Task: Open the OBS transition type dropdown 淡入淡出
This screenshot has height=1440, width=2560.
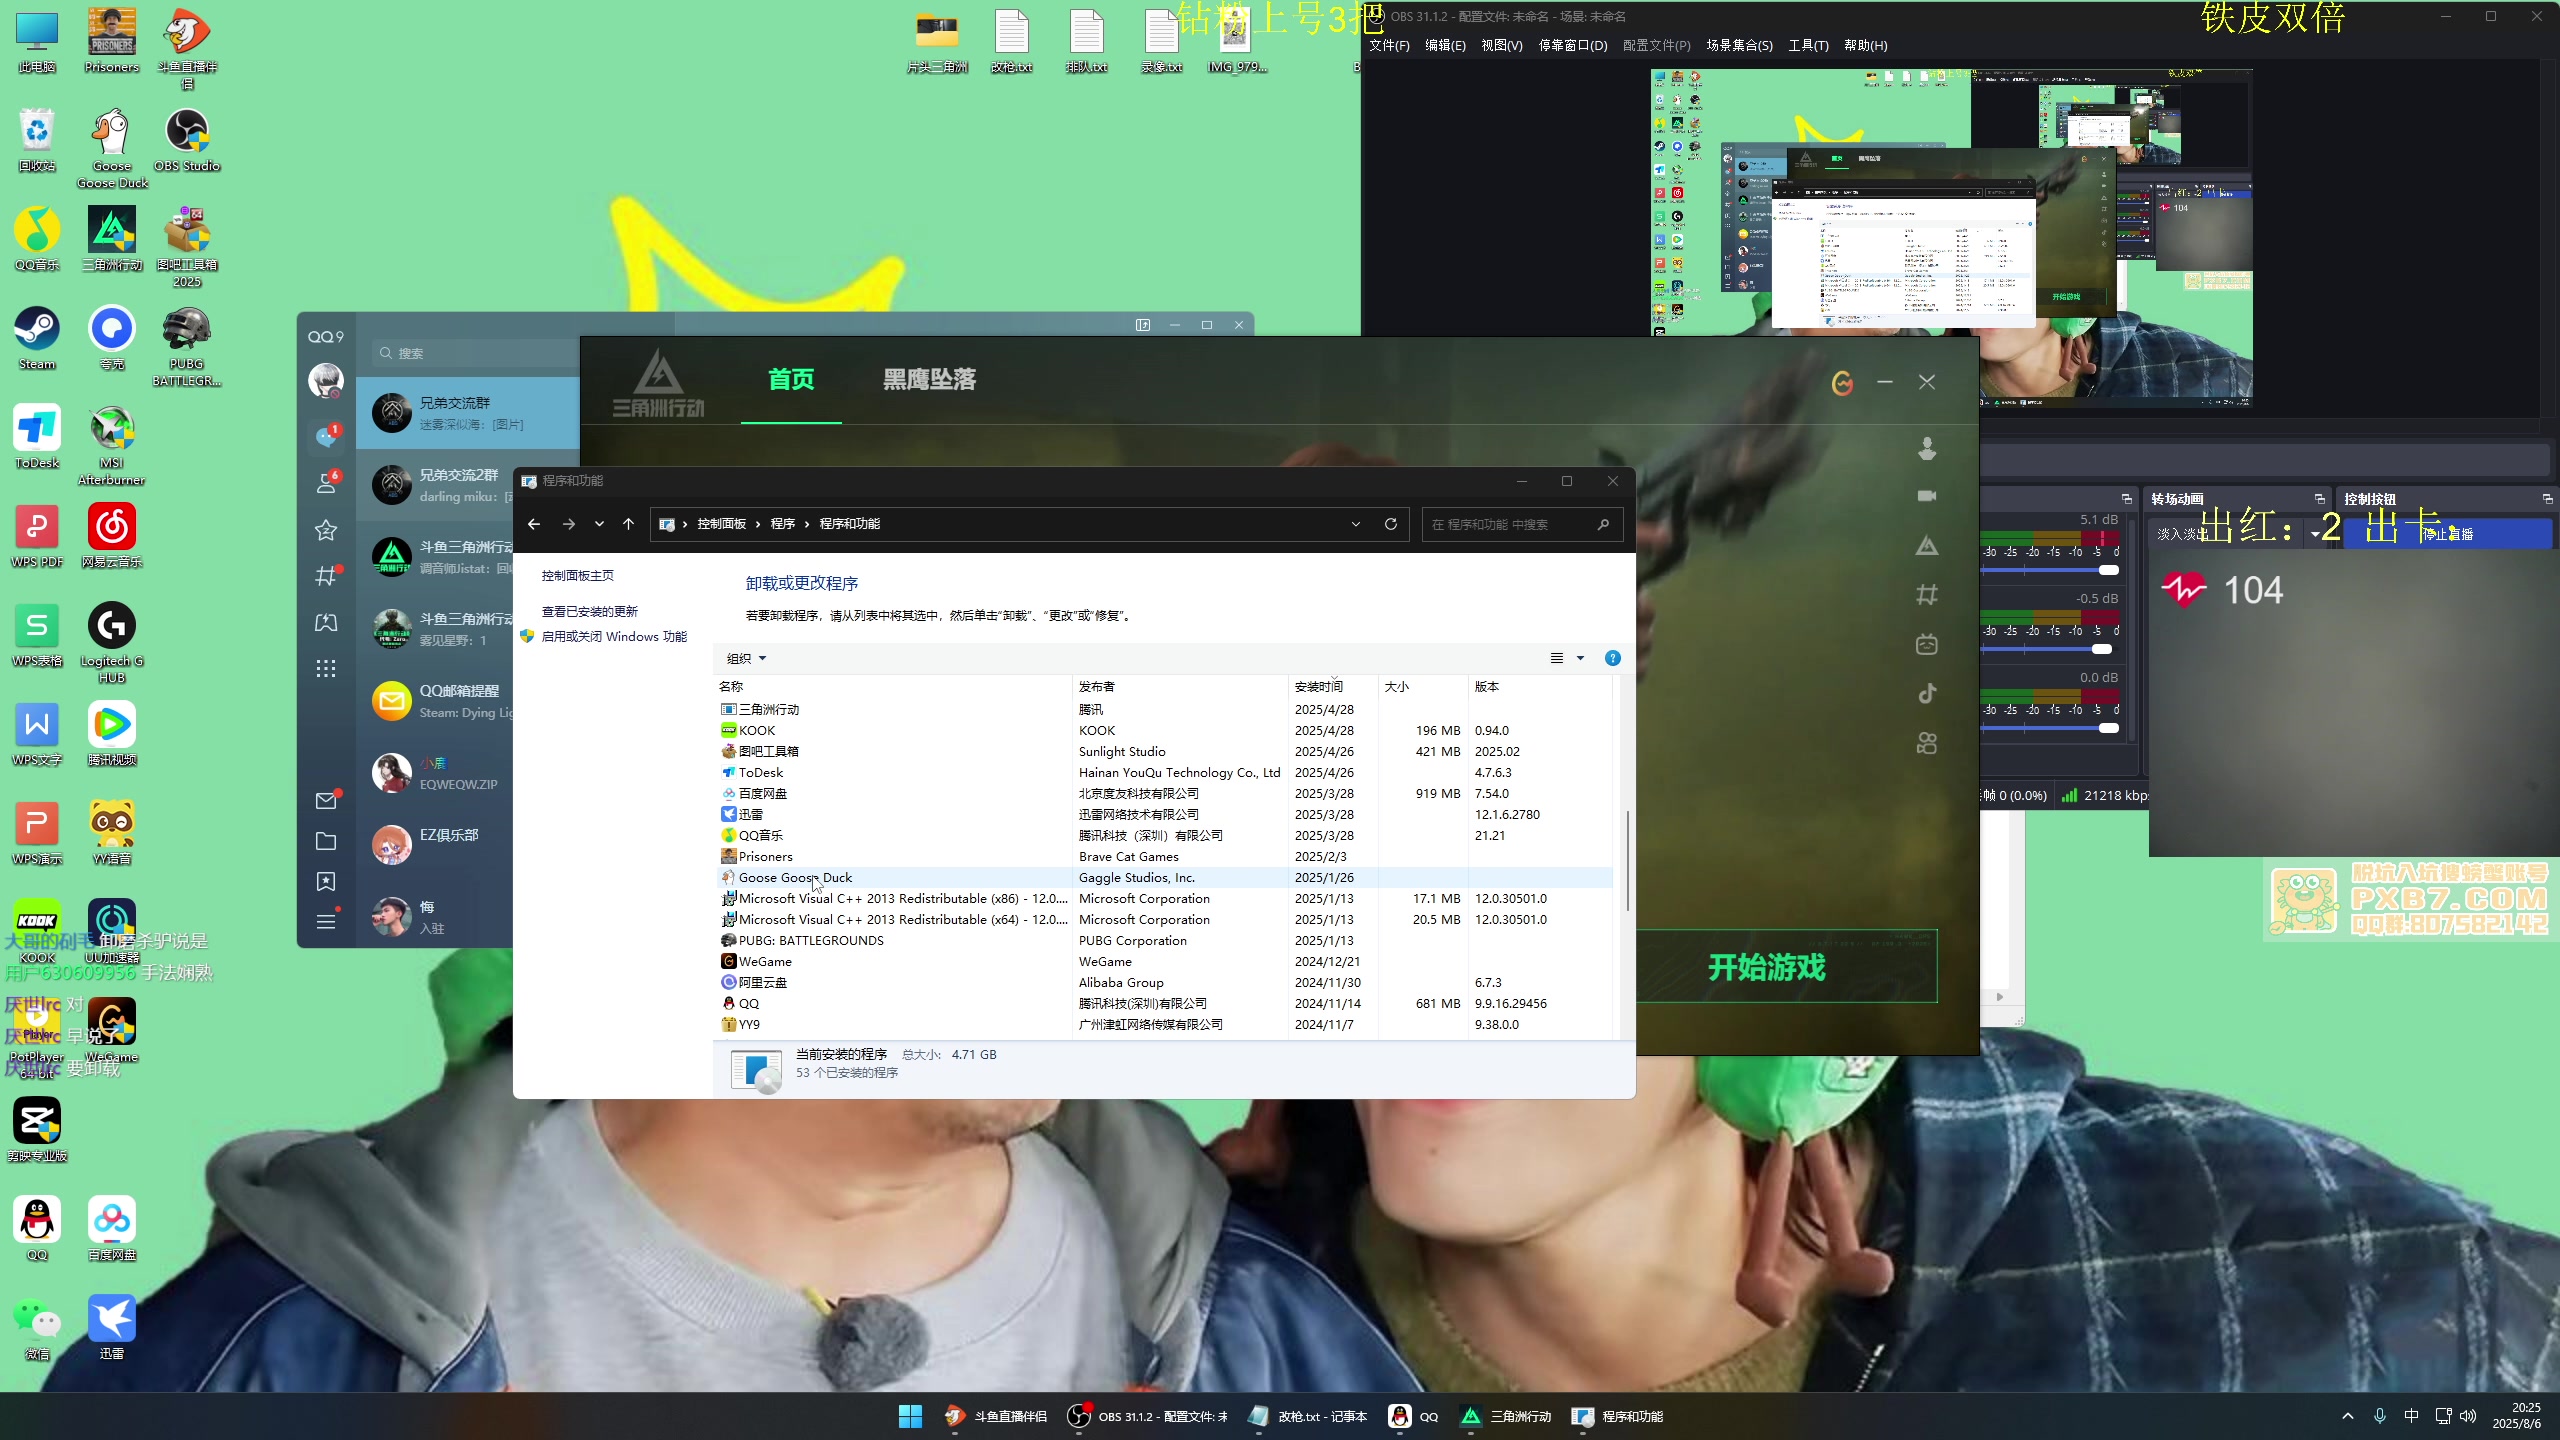Action: coord(2235,534)
